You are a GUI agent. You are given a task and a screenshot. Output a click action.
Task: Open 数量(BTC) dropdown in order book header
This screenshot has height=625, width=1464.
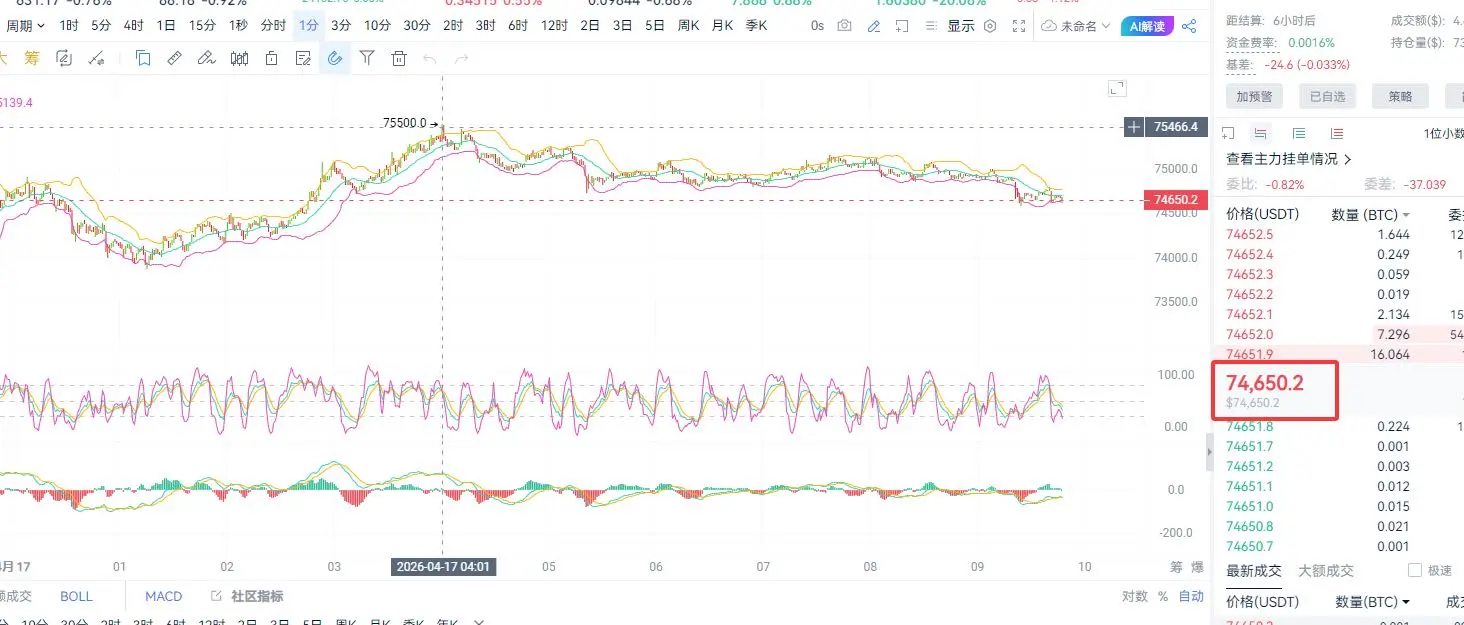pyautogui.click(x=1371, y=214)
